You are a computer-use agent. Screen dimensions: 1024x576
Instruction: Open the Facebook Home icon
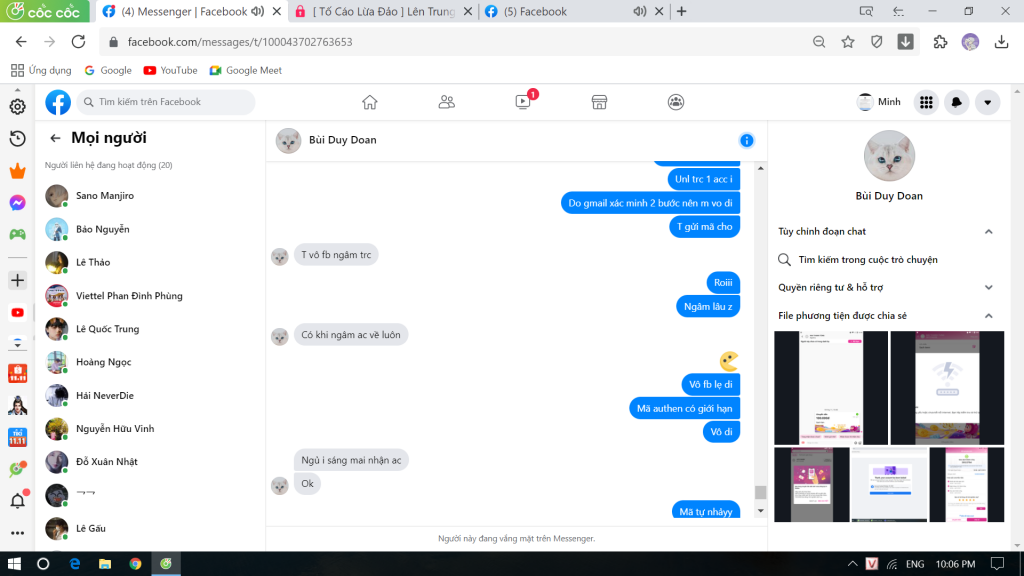(x=370, y=102)
